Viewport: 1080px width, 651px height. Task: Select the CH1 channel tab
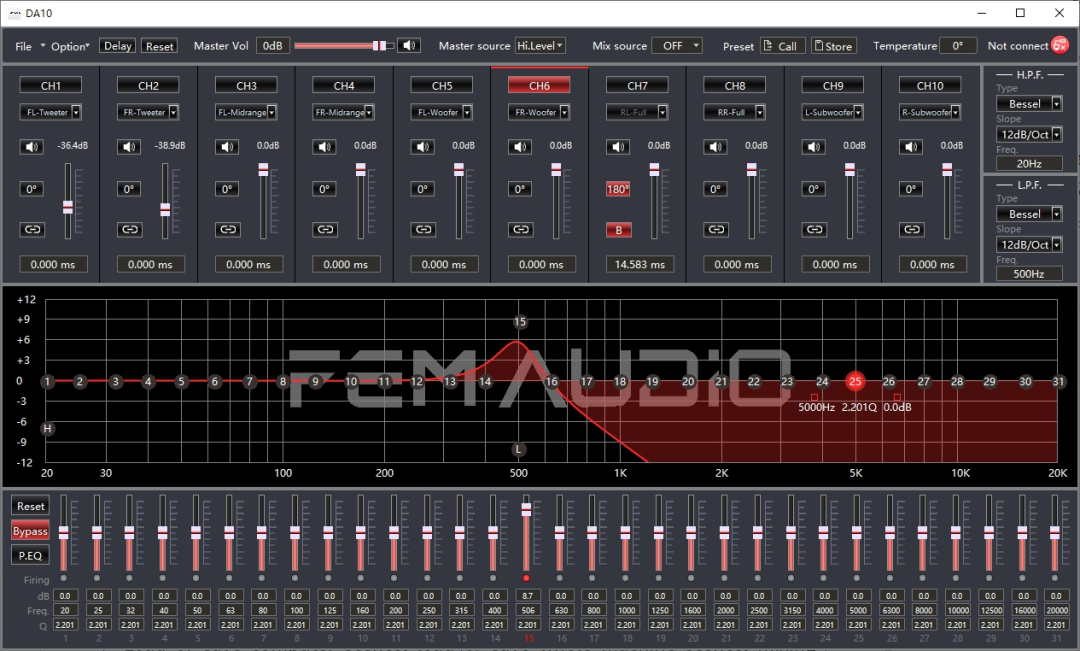[x=51, y=85]
